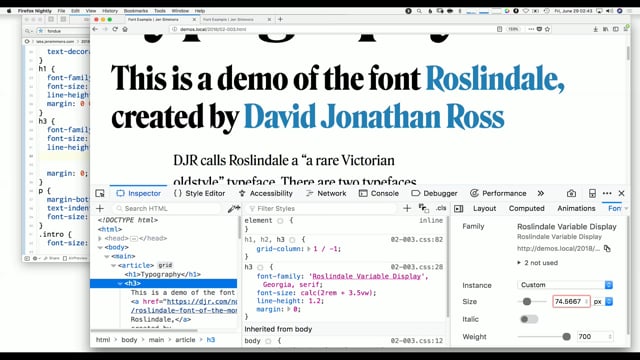
Task: Open the px size unit dropdown
Action: (x=603, y=302)
